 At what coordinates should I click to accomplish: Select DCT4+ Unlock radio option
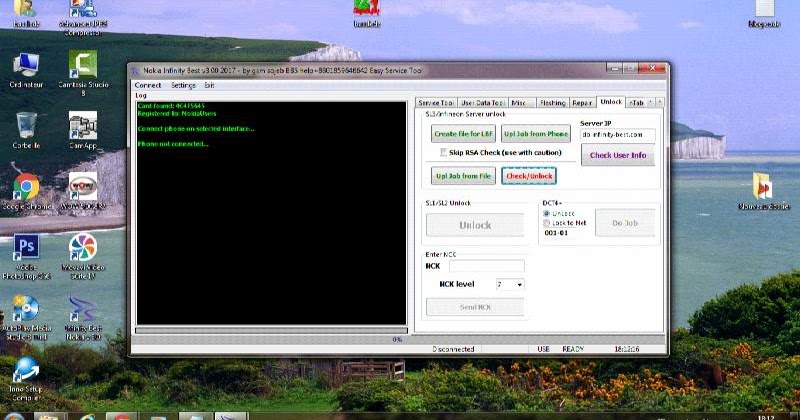[x=546, y=213]
